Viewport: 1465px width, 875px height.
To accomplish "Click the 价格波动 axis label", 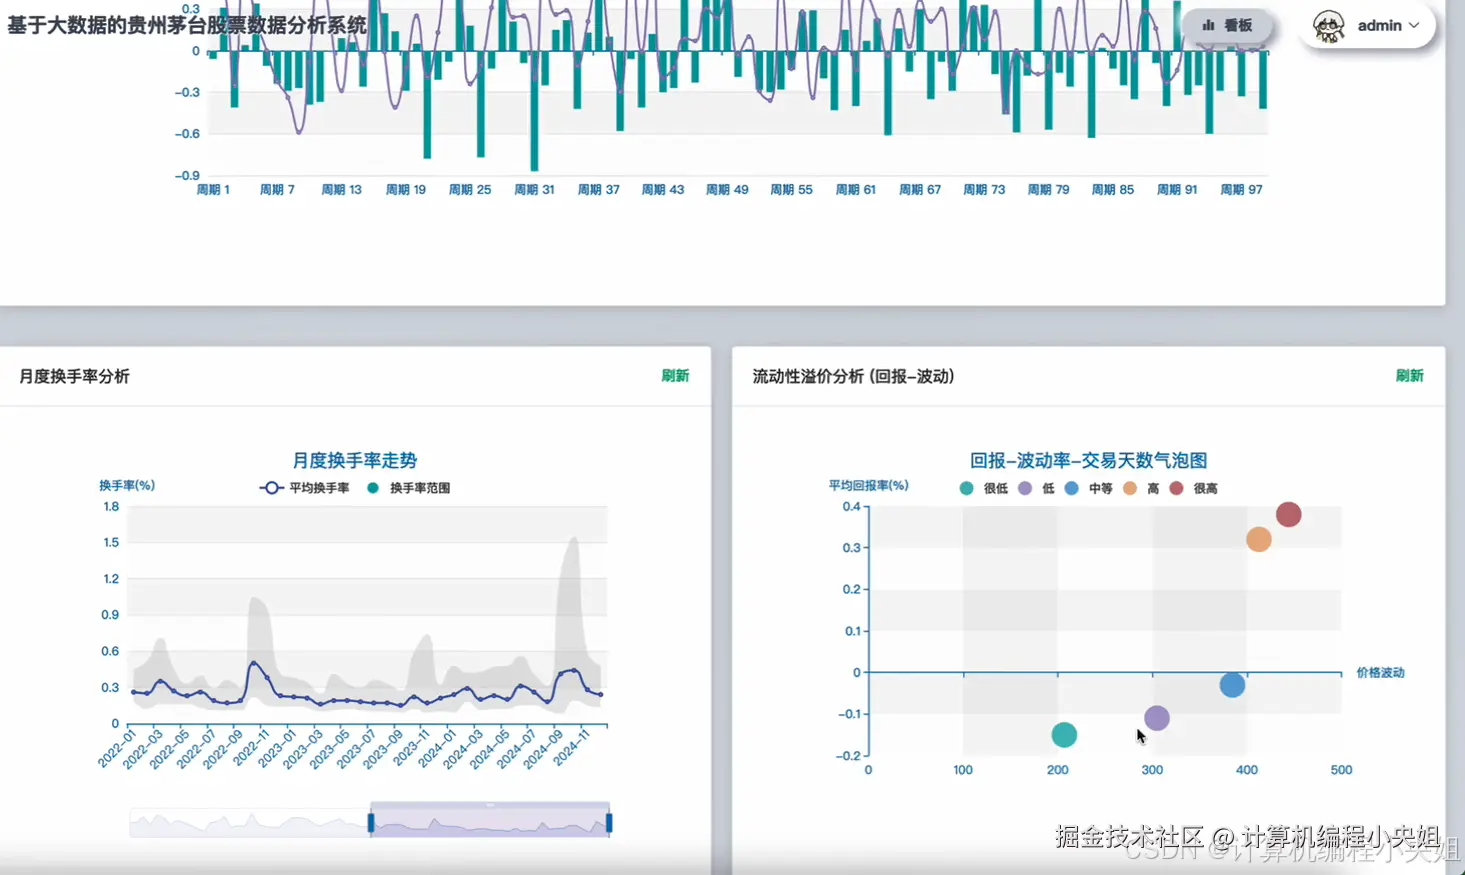I will click(1380, 672).
